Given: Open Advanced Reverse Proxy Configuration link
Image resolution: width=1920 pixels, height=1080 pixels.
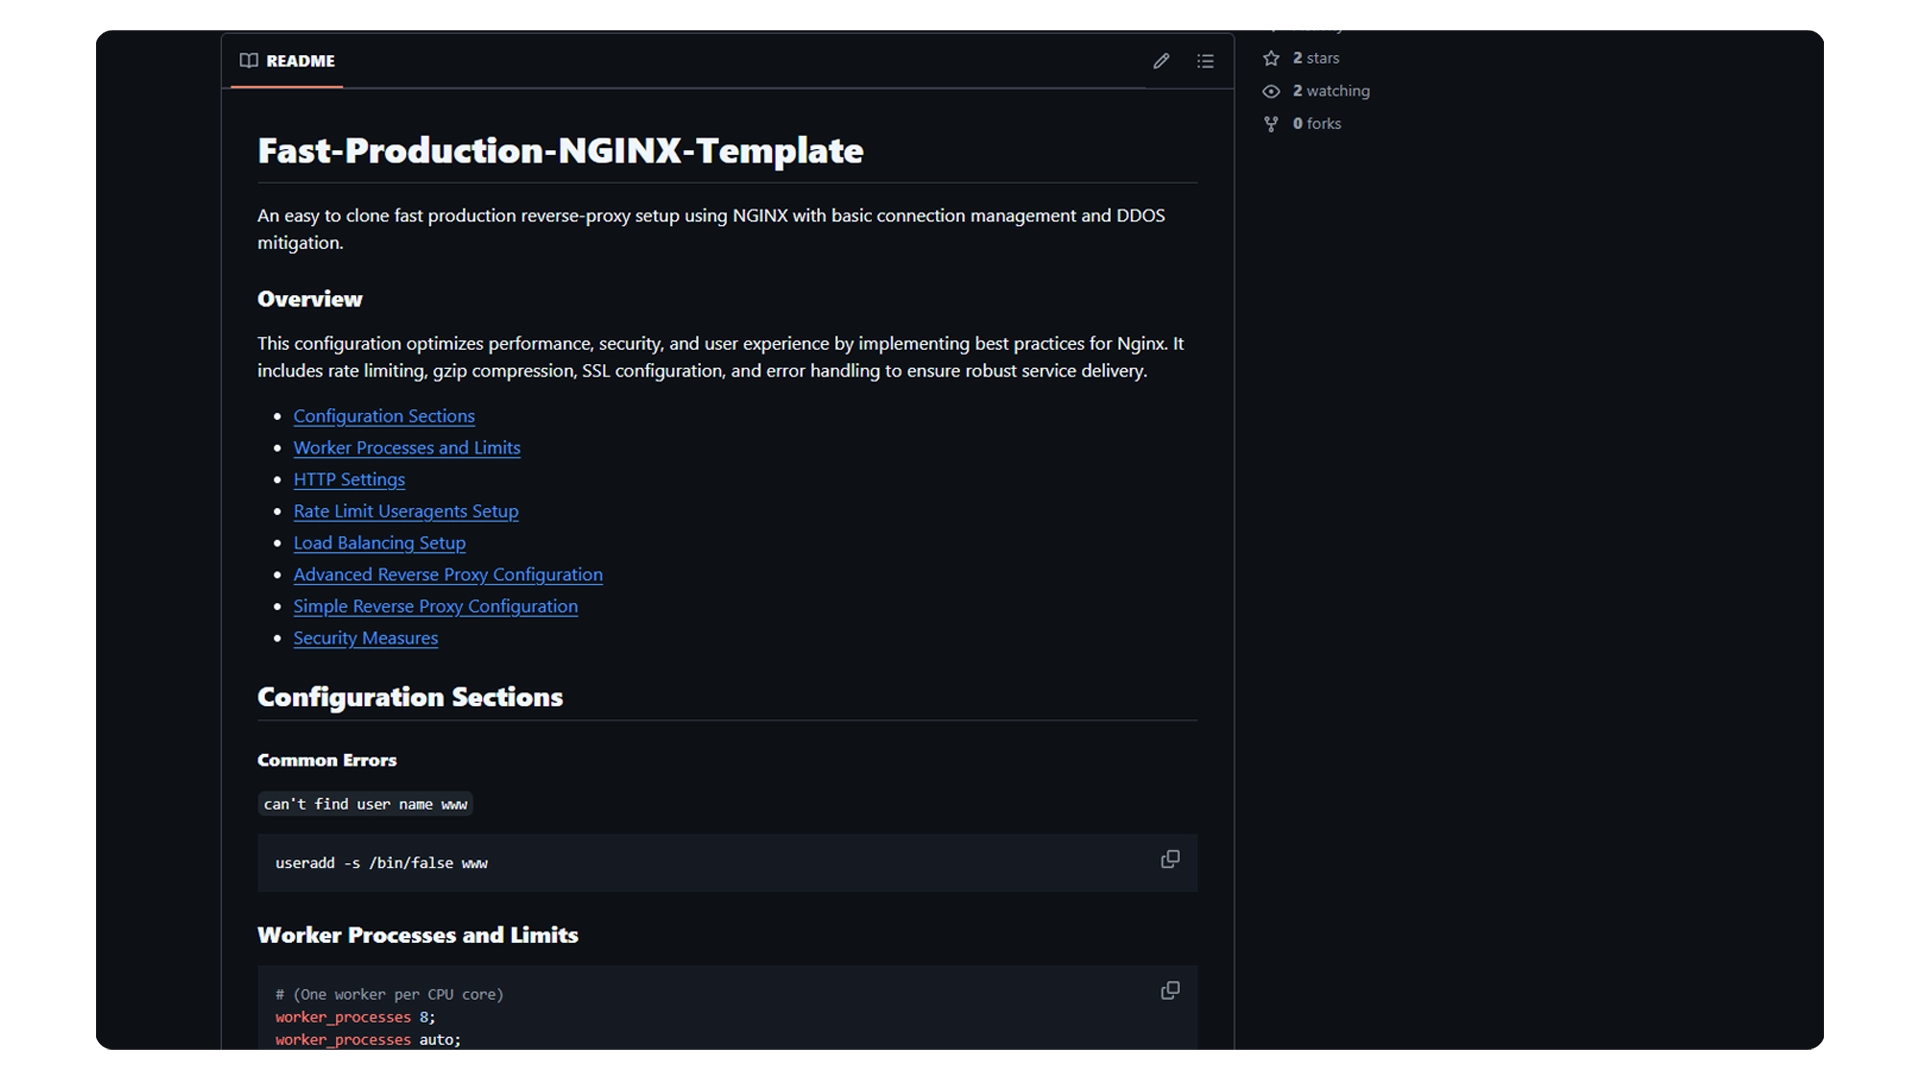Looking at the screenshot, I should [x=448, y=575].
